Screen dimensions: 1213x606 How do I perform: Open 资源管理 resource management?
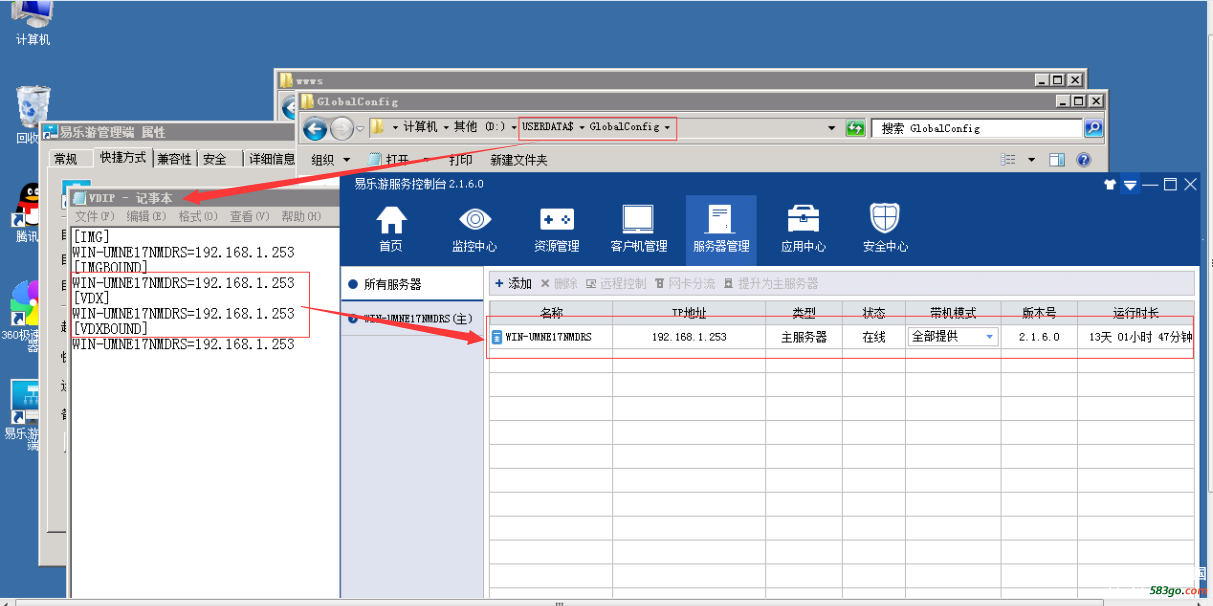tap(557, 229)
